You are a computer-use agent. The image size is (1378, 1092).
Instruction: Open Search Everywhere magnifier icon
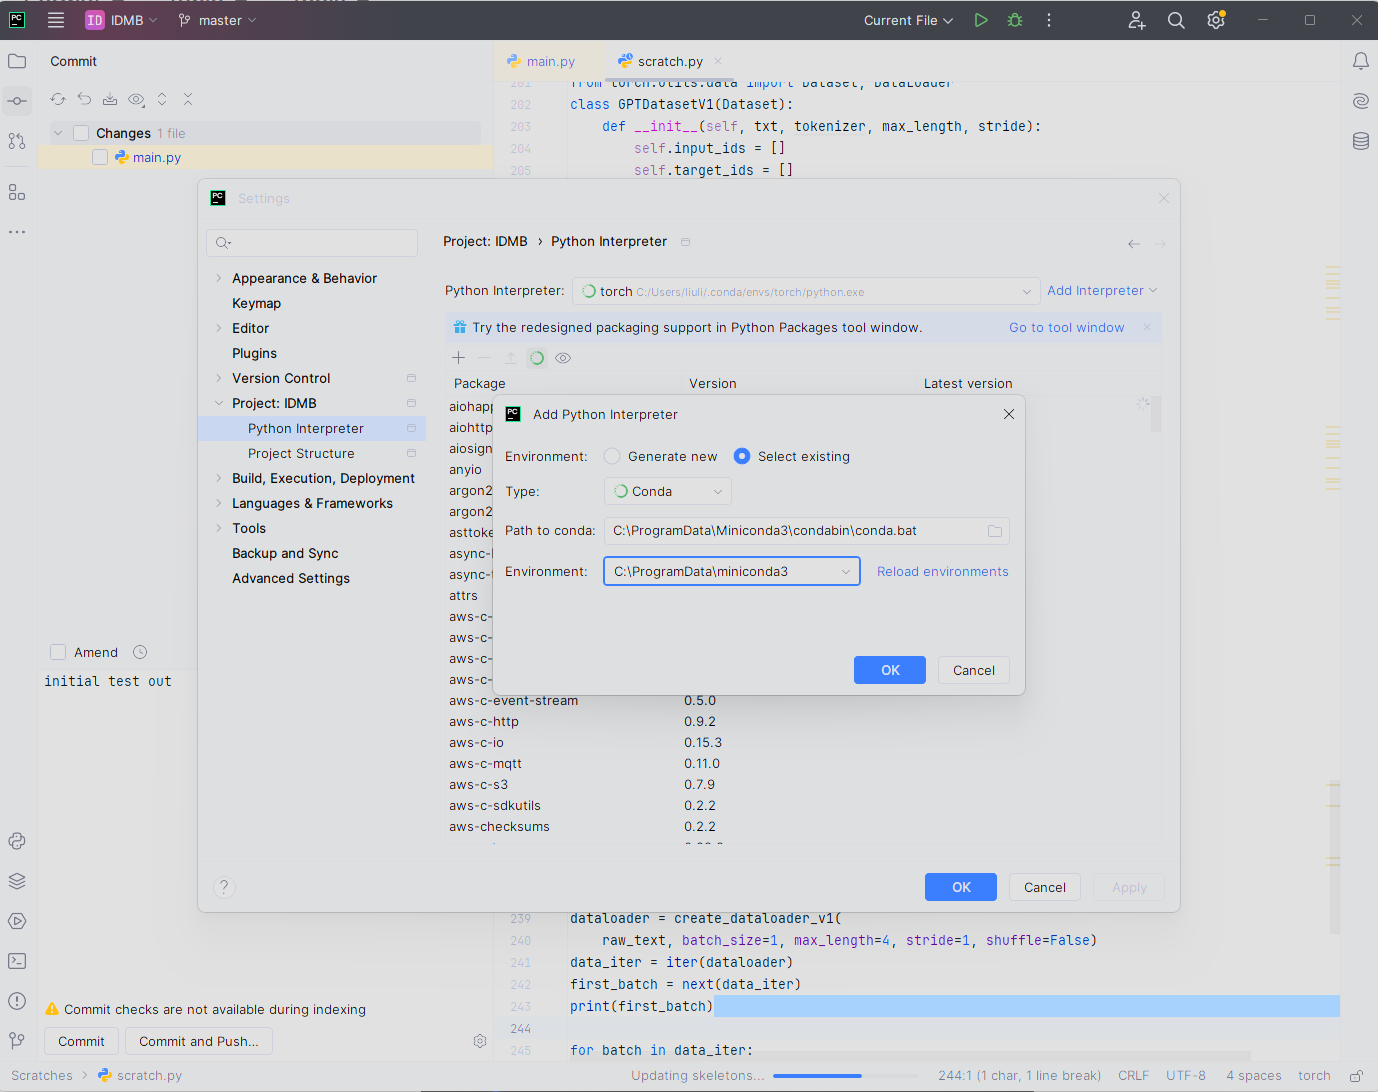pyautogui.click(x=1176, y=20)
